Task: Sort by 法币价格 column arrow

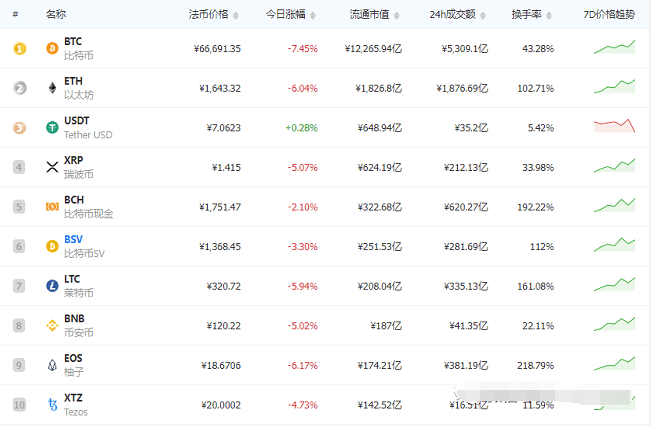Action: click(x=236, y=16)
